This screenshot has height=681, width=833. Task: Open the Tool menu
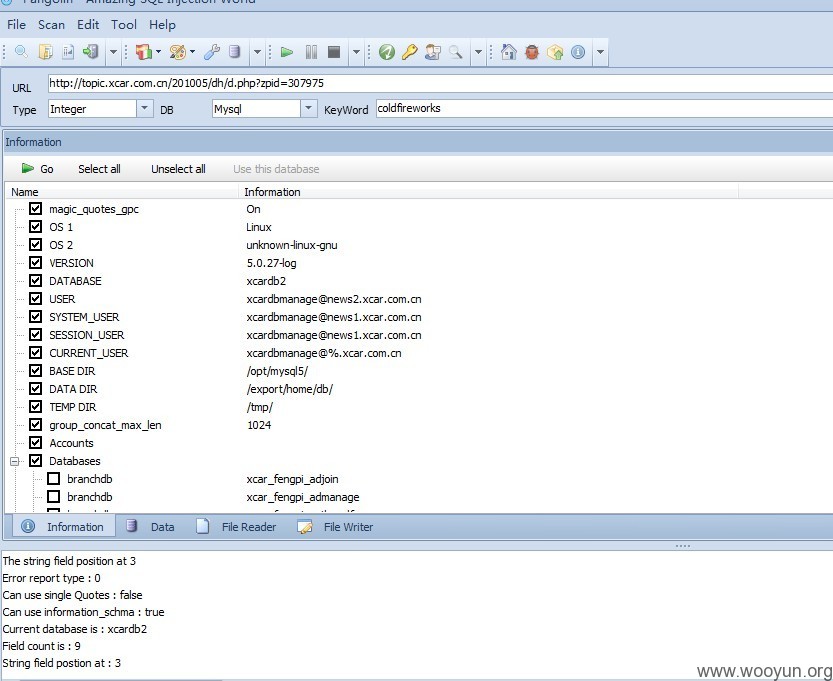point(124,24)
